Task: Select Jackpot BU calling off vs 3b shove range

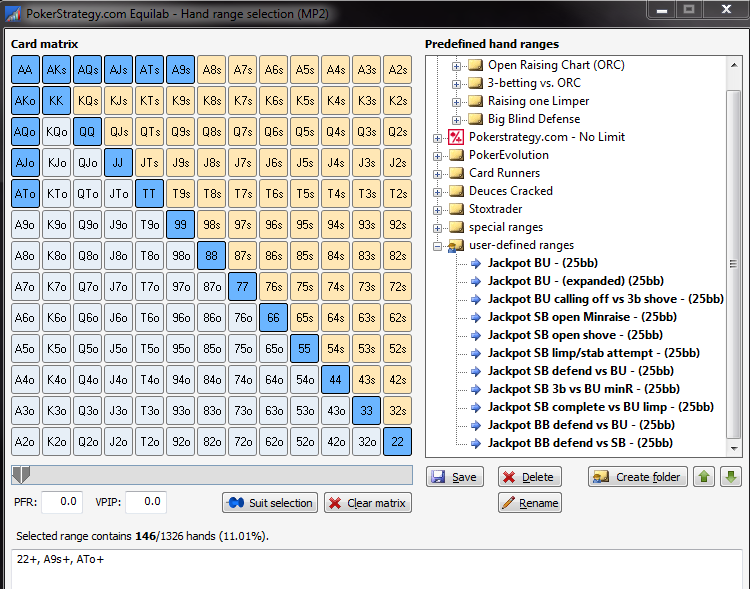Action: coord(605,299)
